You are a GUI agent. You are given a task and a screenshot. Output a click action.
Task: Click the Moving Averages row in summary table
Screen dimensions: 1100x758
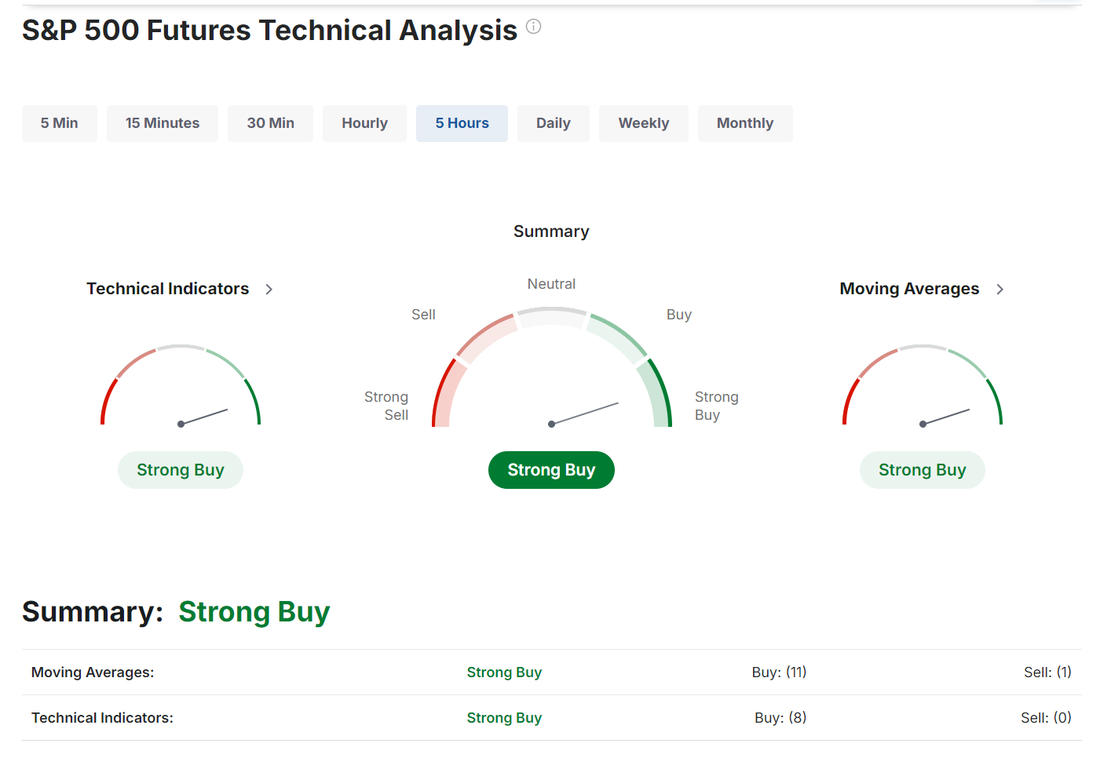(x=93, y=672)
